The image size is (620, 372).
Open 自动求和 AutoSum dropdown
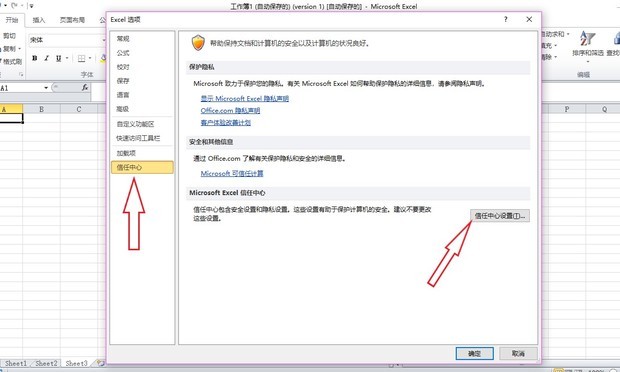click(568, 34)
